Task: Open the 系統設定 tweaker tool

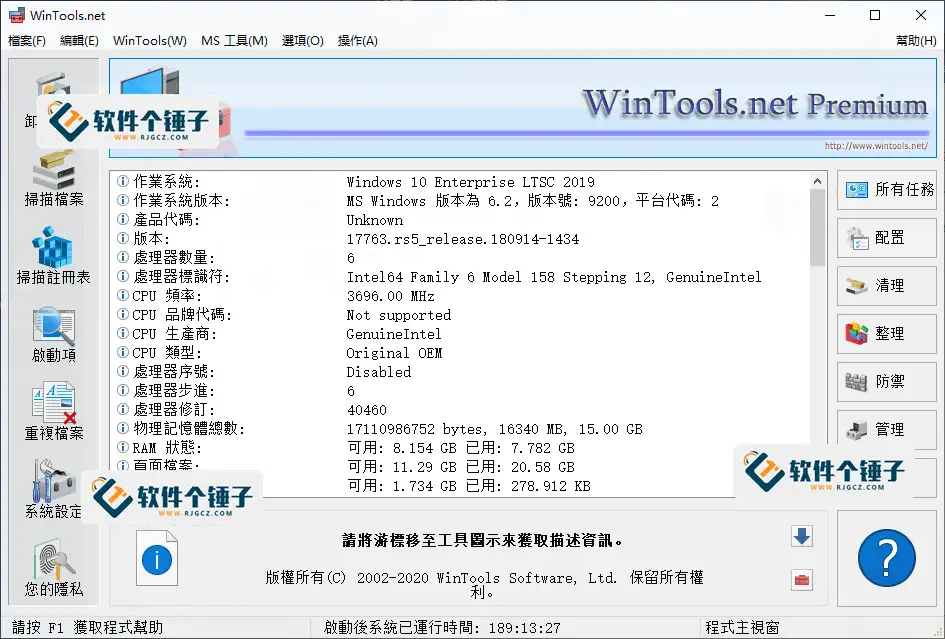Action: coord(54,489)
